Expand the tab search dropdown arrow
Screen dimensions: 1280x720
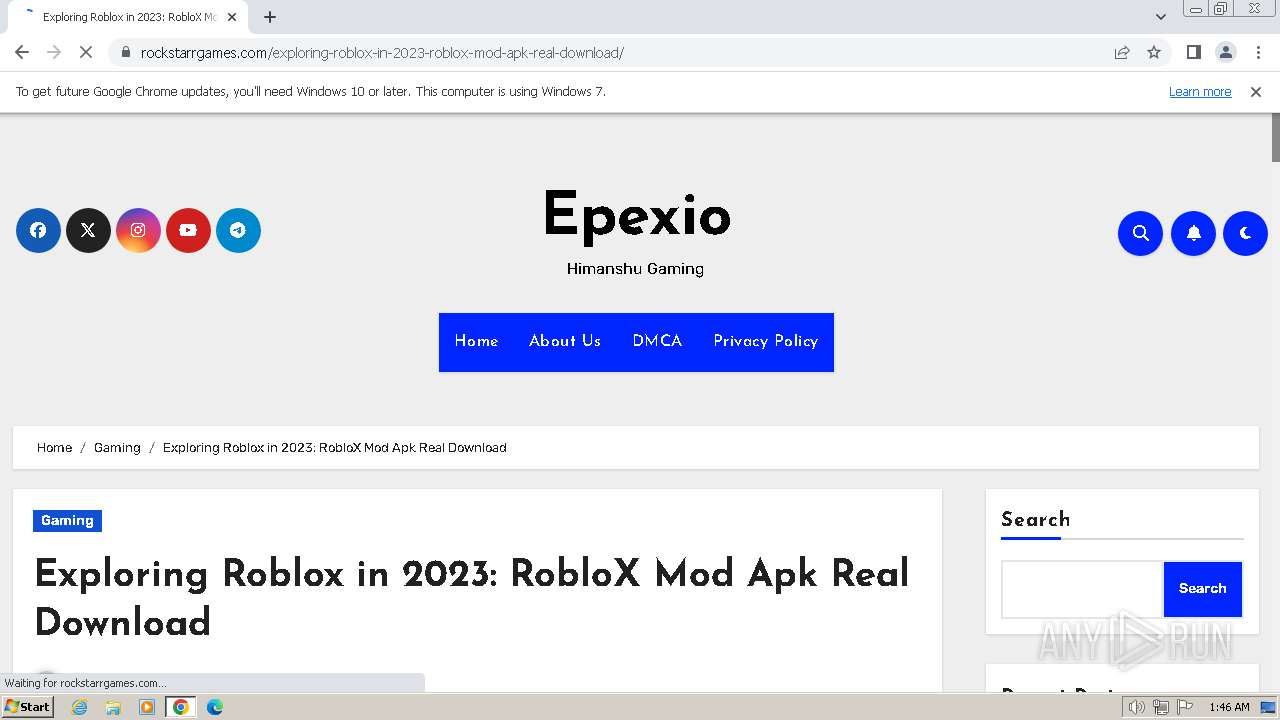coord(1160,17)
